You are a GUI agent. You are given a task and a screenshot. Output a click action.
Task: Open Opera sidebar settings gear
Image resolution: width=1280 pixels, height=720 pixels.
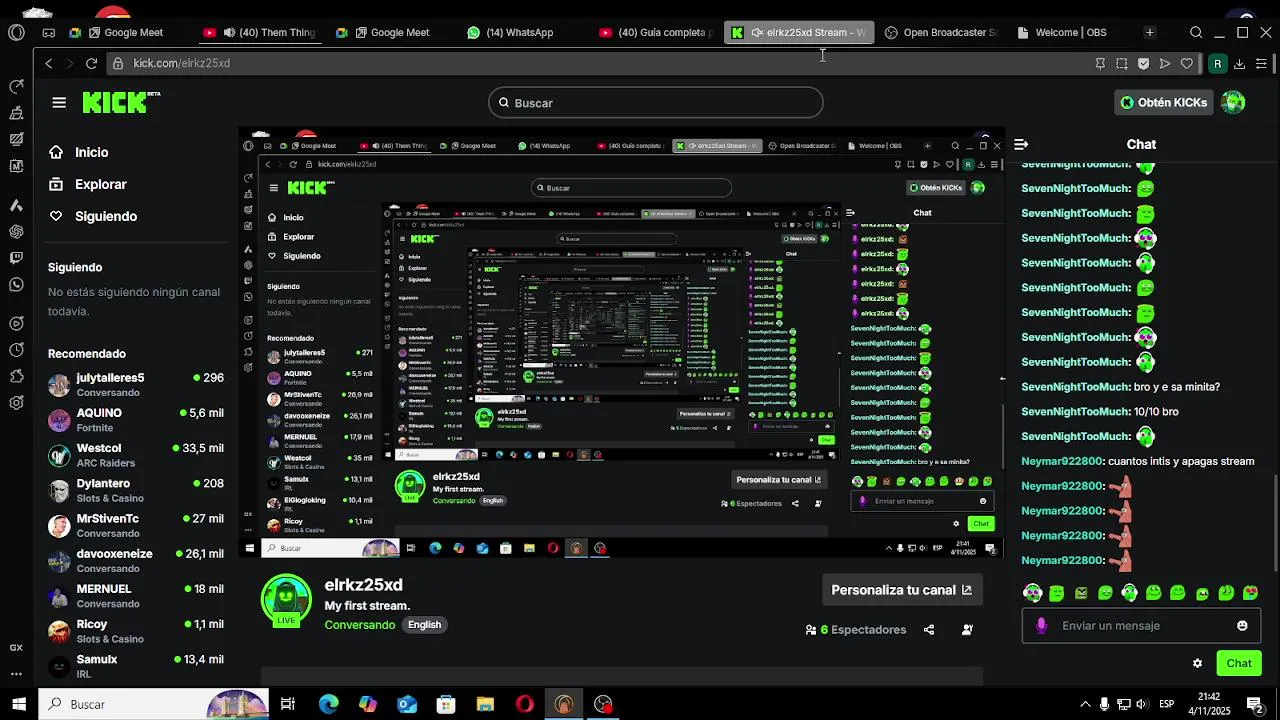point(16,403)
